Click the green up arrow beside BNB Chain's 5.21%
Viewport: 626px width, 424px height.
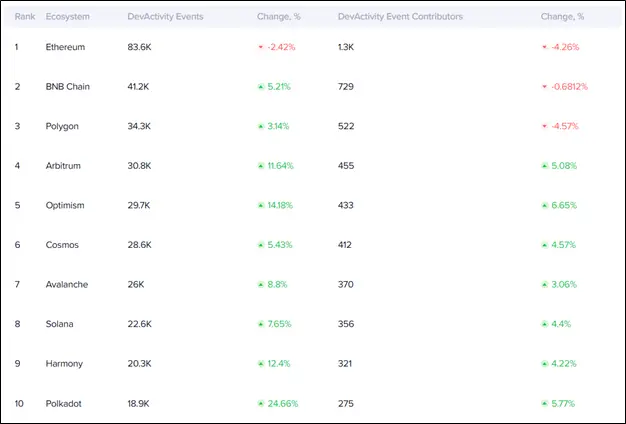pyautogui.click(x=260, y=87)
